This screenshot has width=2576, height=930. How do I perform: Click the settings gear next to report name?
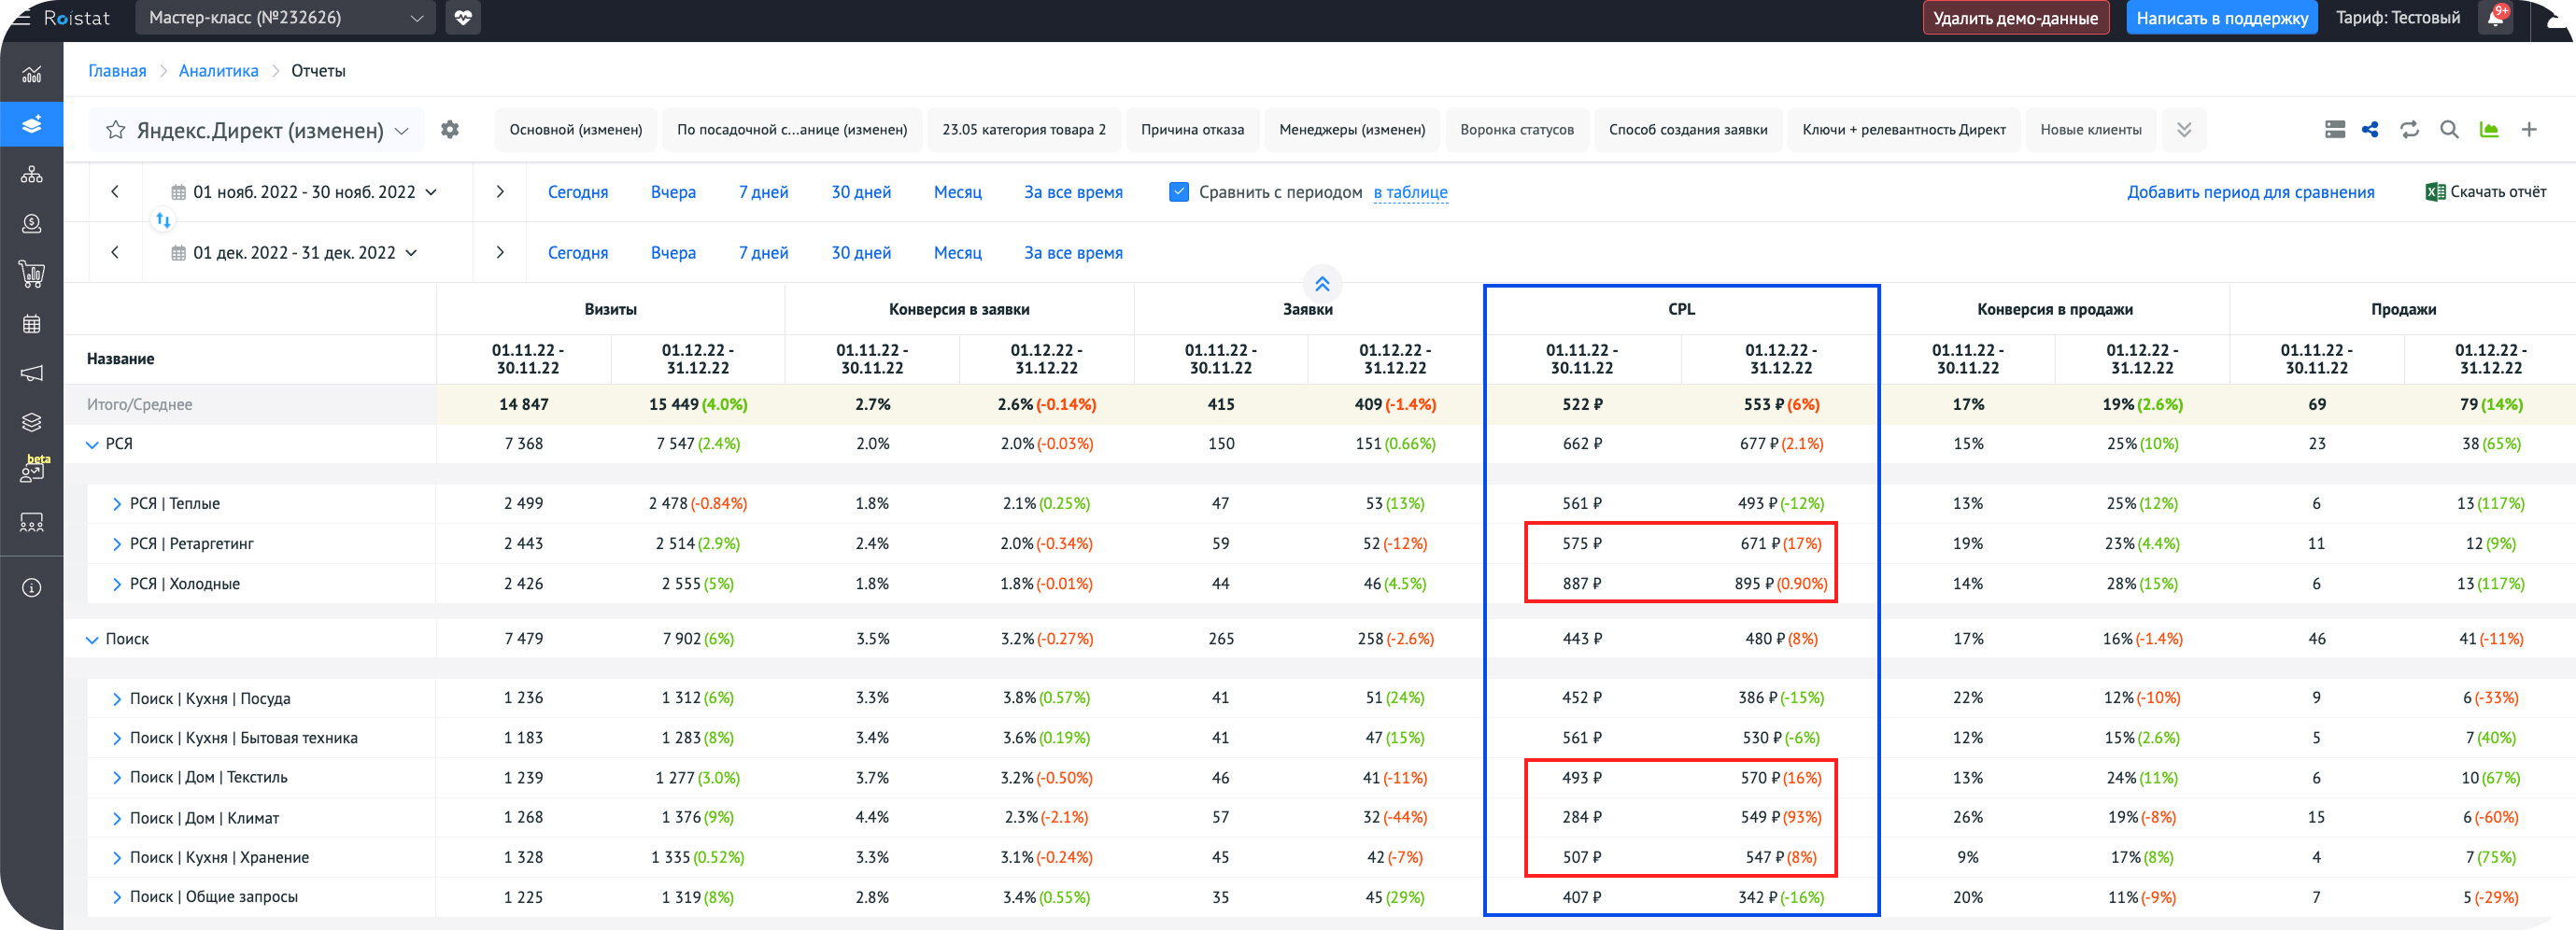tap(450, 130)
